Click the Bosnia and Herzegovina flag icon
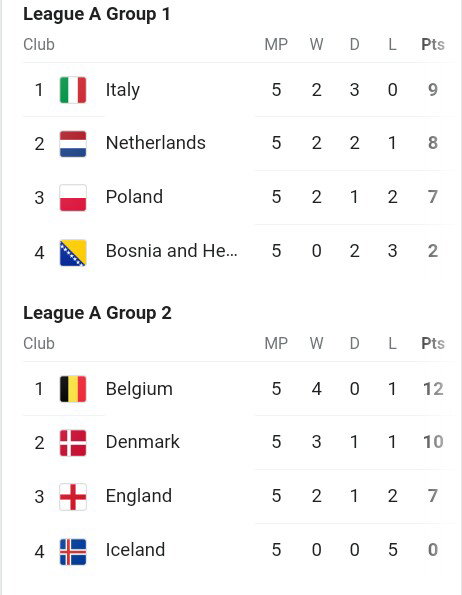This screenshot has width=462, height=595. [73, 253]
